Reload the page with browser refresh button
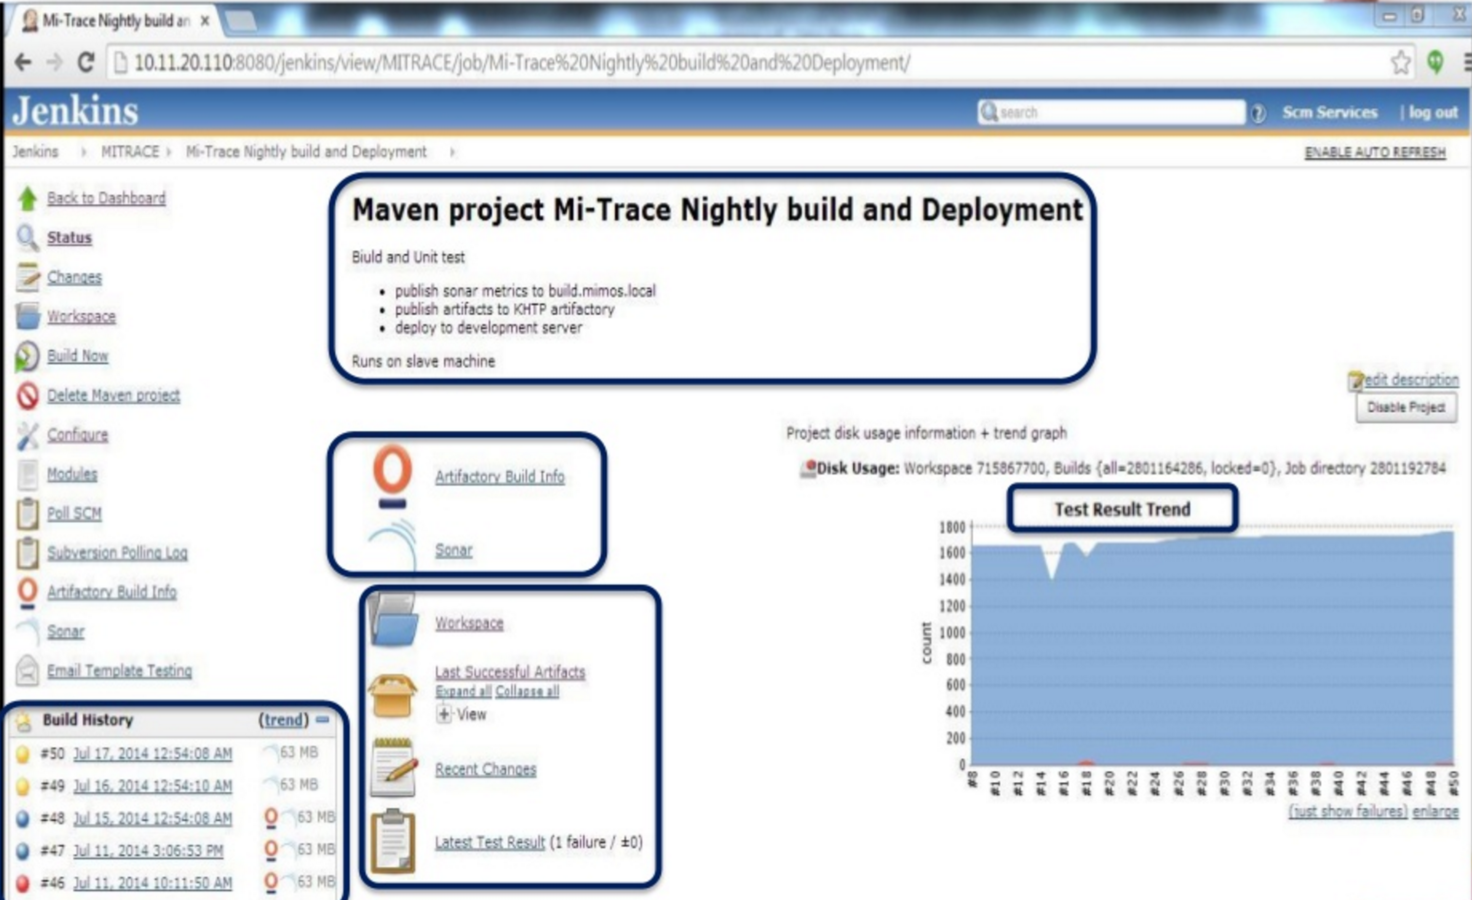1472x900 pixels. 86,62
